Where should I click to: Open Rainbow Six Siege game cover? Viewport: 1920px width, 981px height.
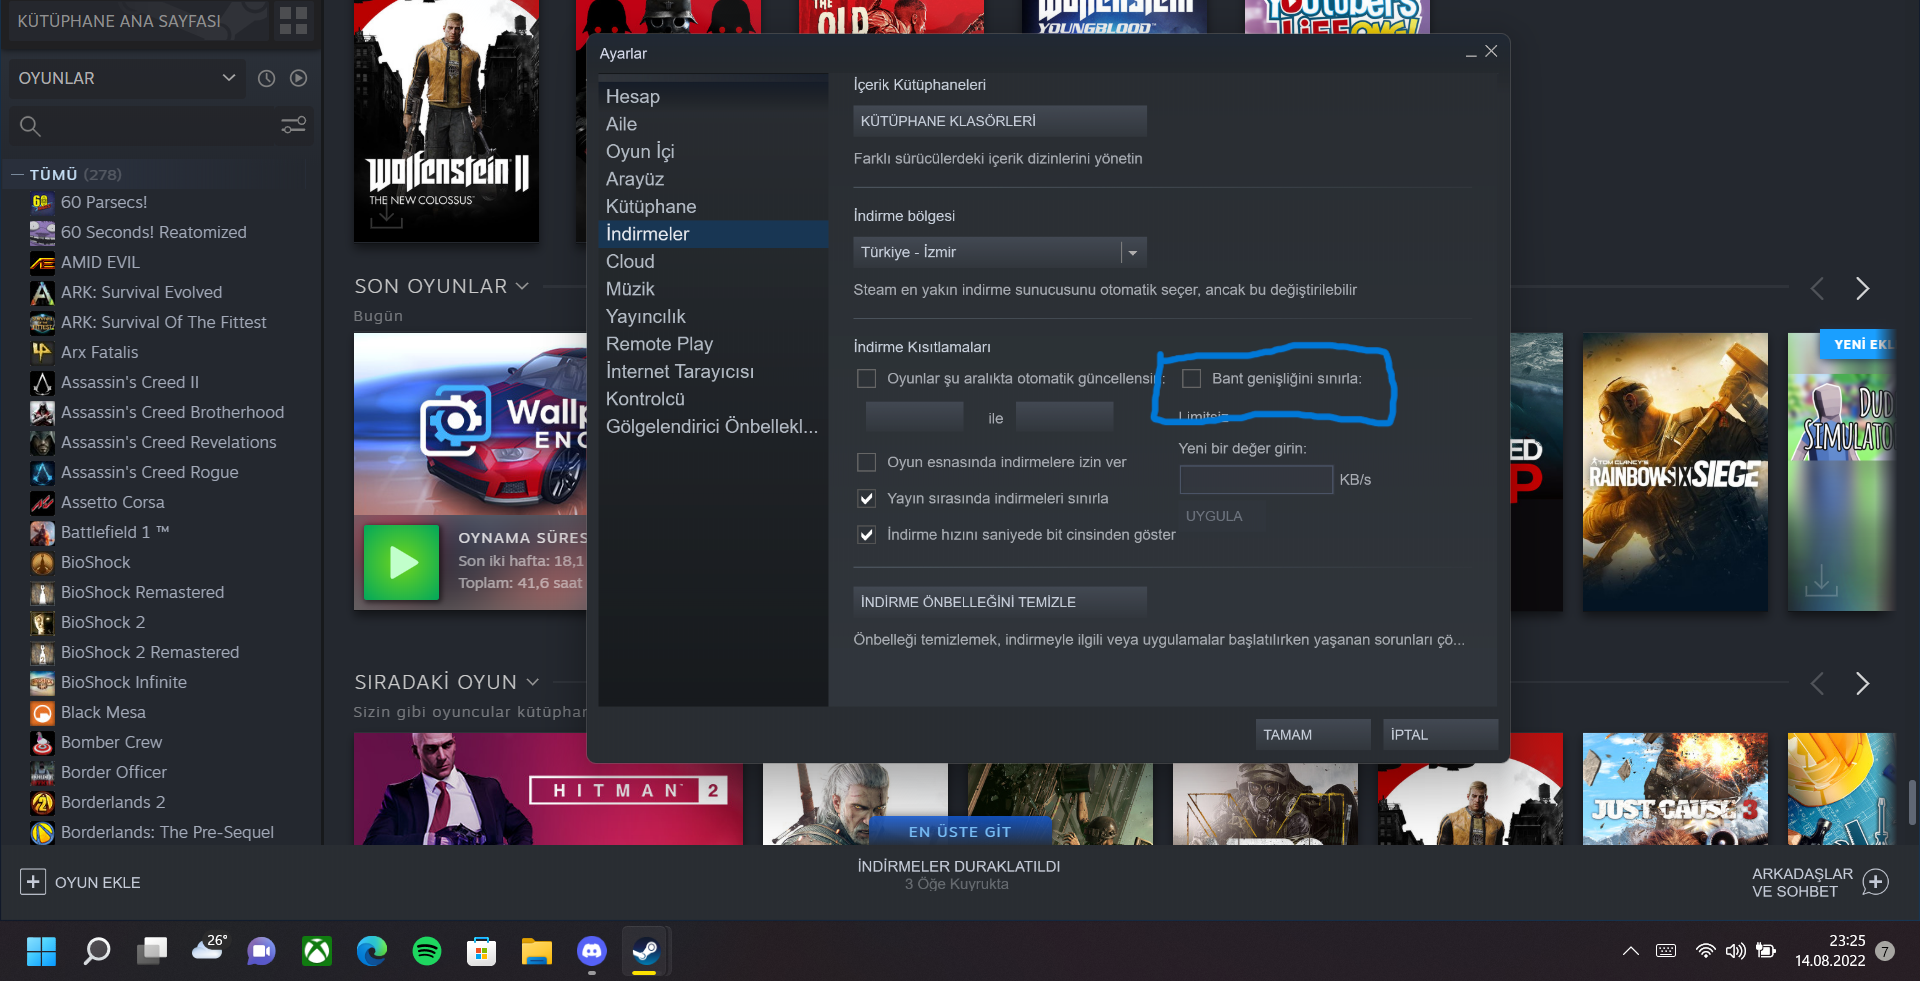pyautogui.click(x=1675, y=472)
